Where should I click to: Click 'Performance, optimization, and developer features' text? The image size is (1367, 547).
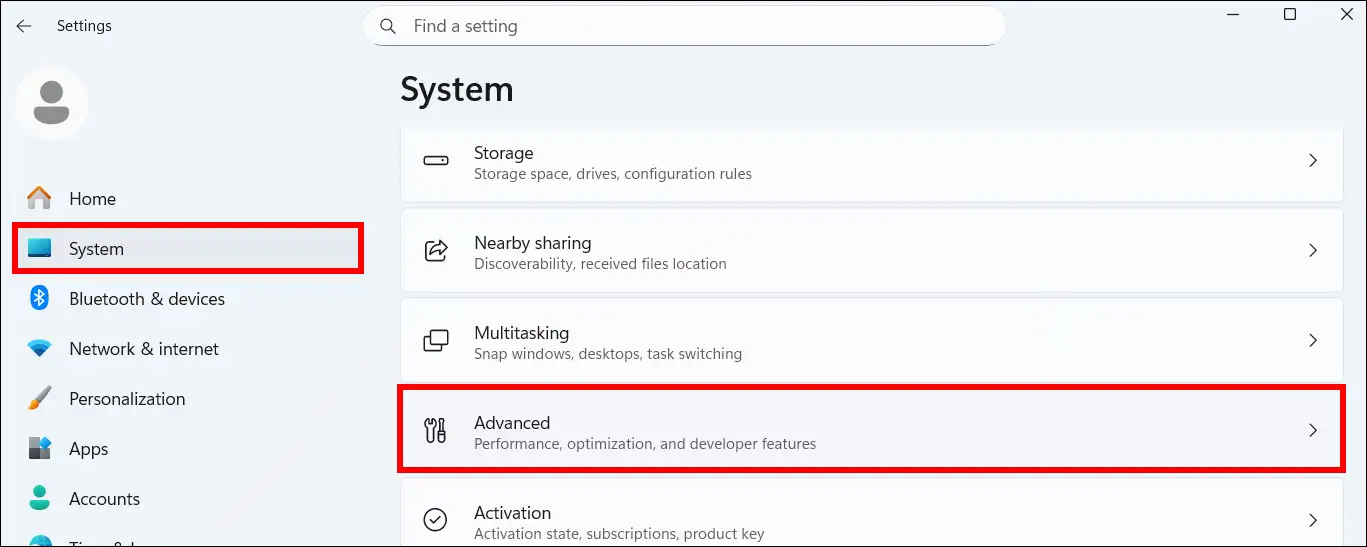[x=645, y=444]
